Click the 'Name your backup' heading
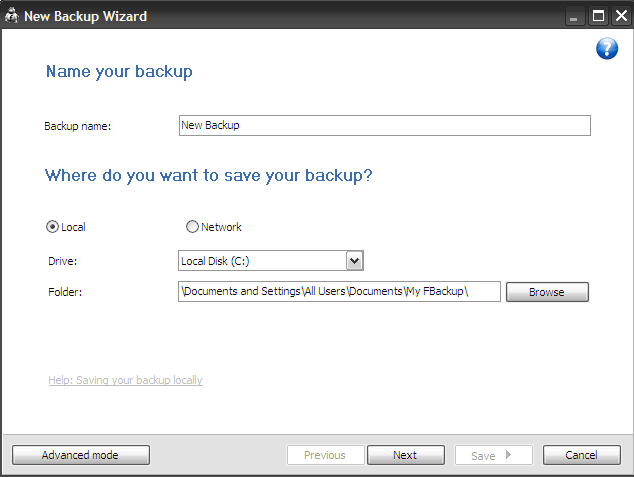The height and width of the screenshot is (477, 634). tap(119, 72)
